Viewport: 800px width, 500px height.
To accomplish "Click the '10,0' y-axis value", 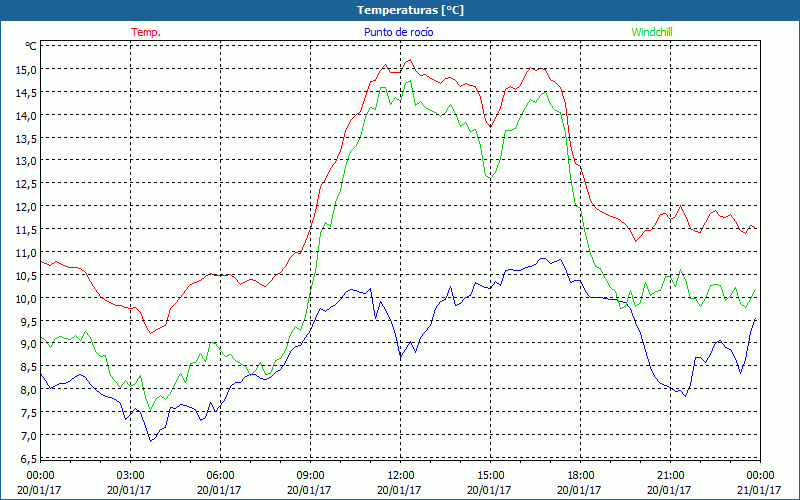I will point(26,298).
